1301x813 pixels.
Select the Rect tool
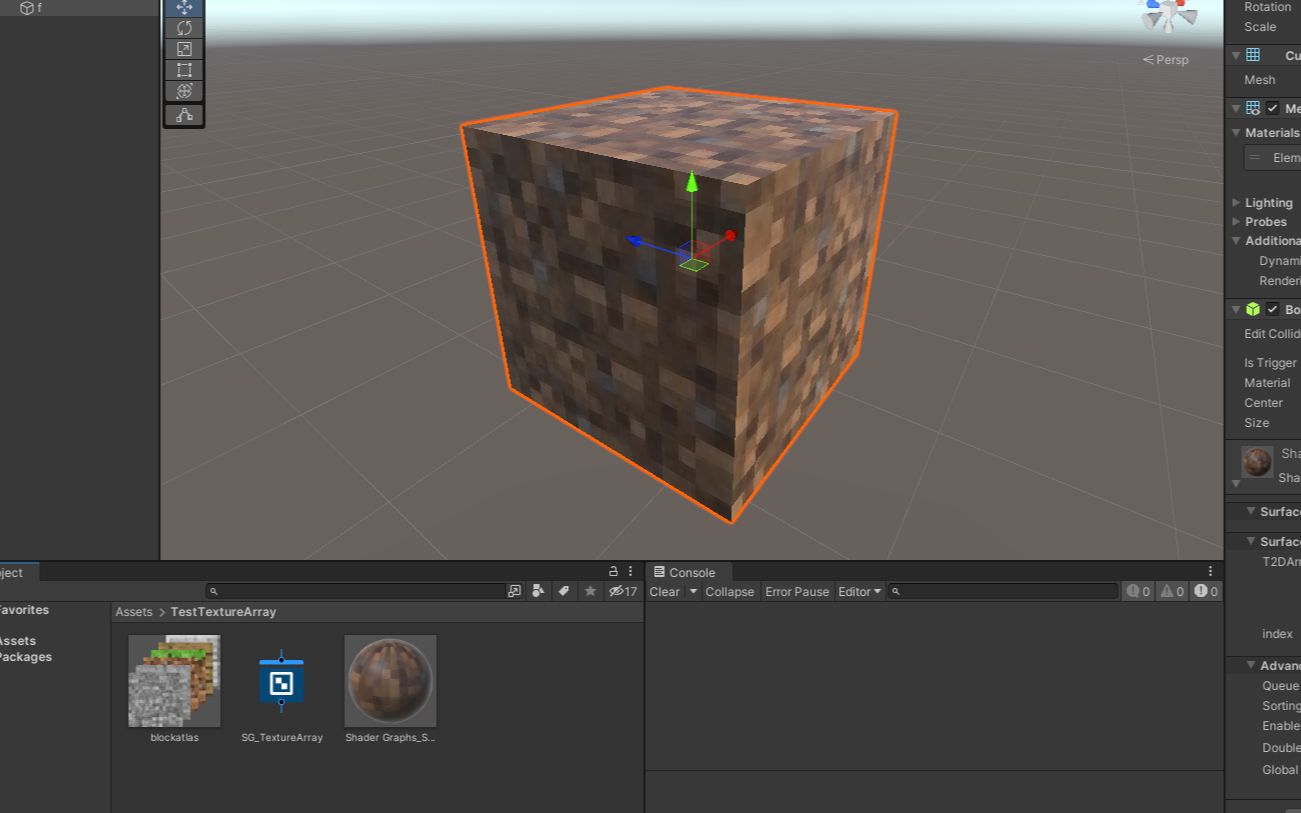pos(184,69)
